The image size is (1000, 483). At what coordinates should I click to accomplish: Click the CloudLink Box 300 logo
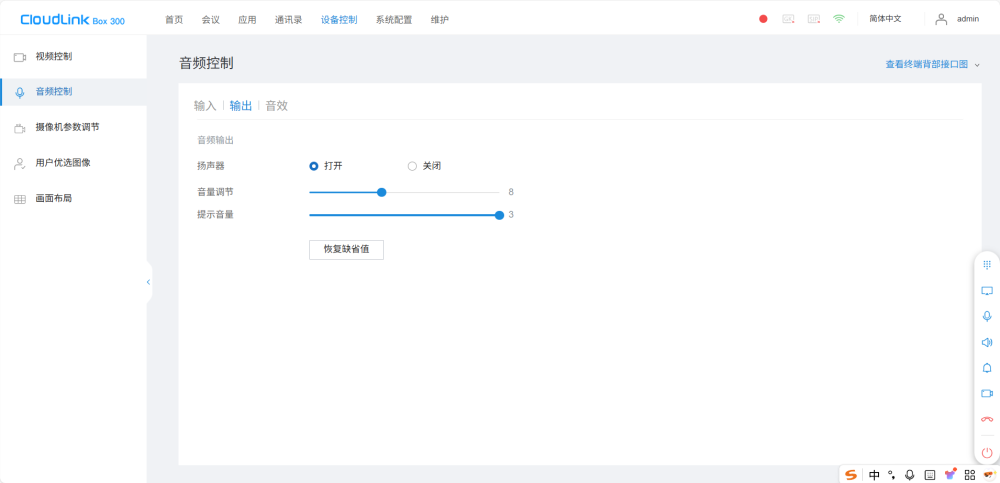point(72,20)
